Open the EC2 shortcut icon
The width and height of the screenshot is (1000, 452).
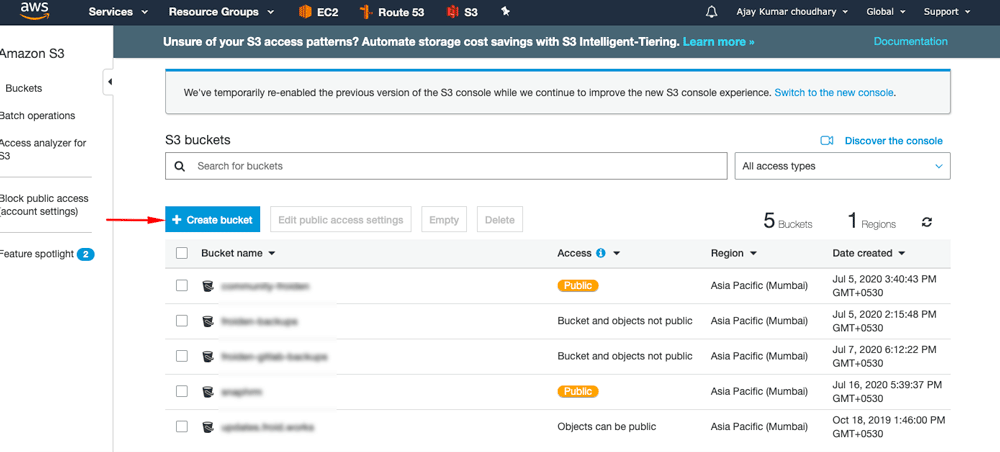(x=305, y=11)
